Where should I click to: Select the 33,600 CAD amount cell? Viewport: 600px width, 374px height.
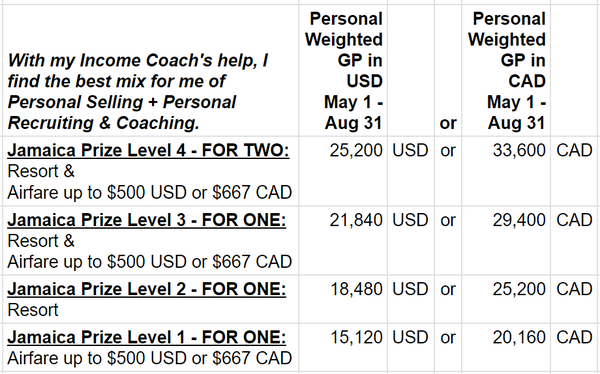(x=519, y=150)
